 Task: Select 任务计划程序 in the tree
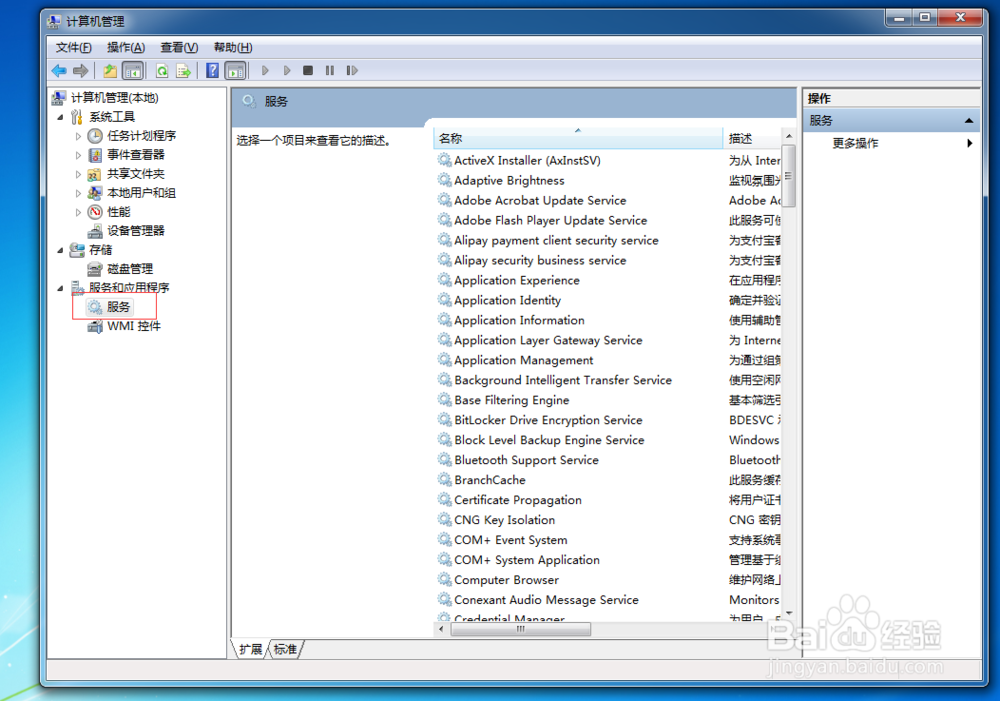(x=142, y=136)
